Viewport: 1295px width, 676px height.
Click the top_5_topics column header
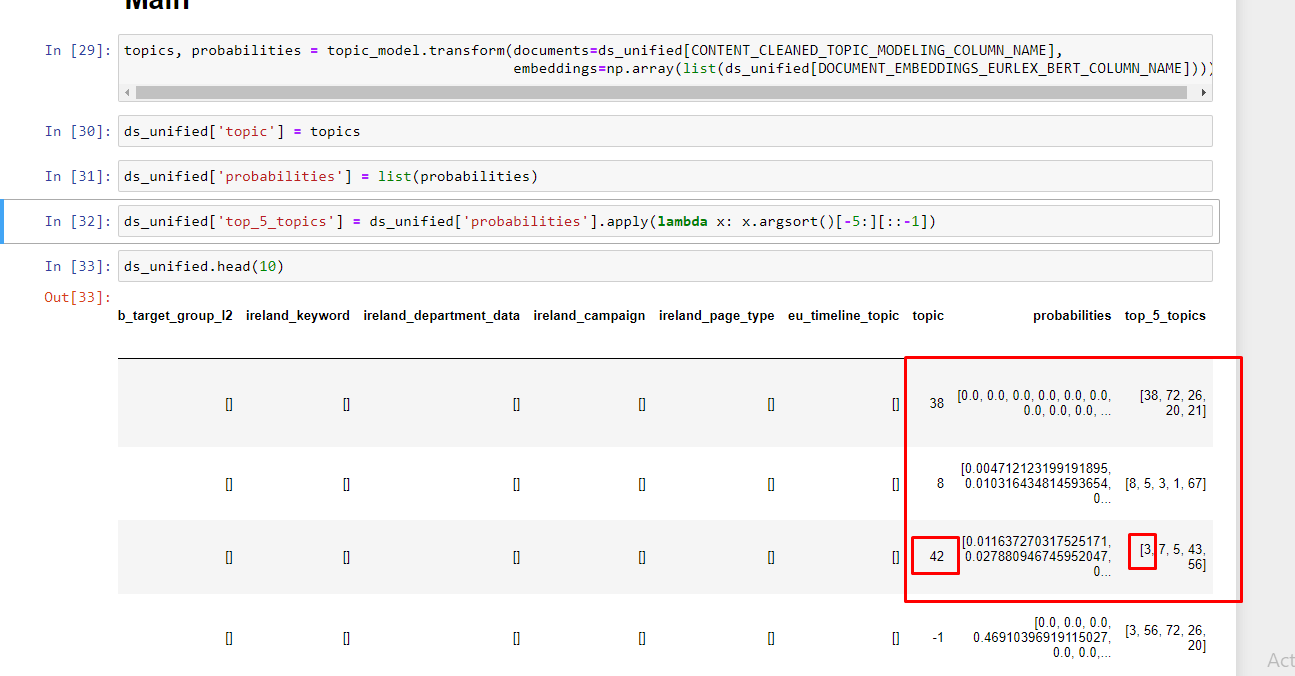[x=1165, y=315]
